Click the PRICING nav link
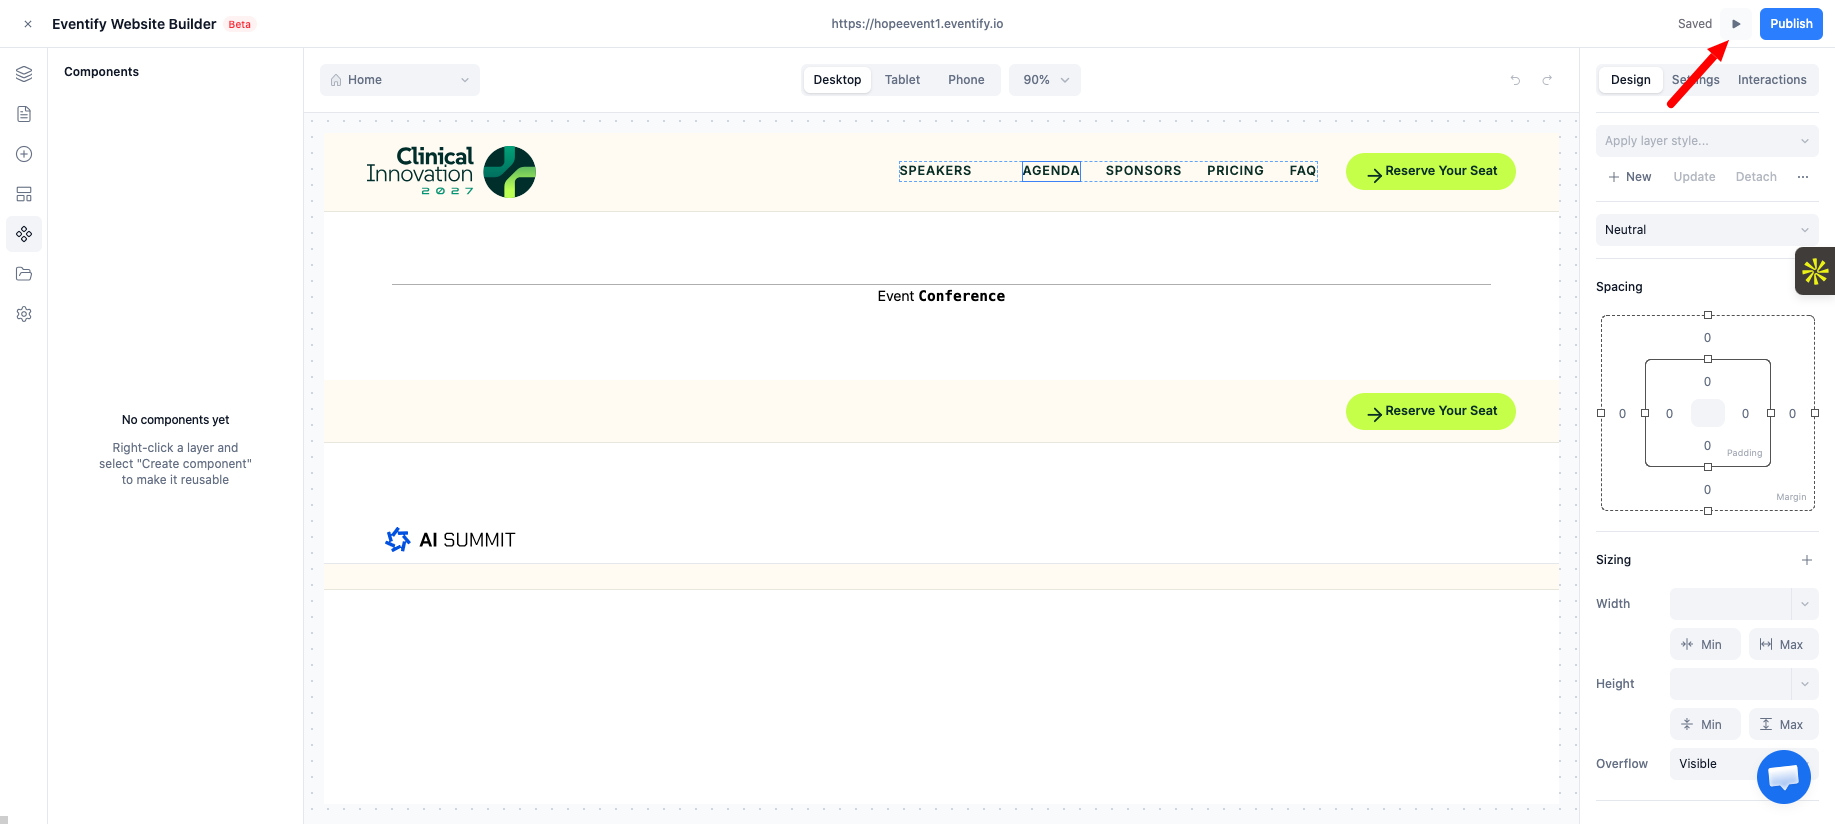The height and width of the screenshot is (824, 1835). (x=1235, y=171)
